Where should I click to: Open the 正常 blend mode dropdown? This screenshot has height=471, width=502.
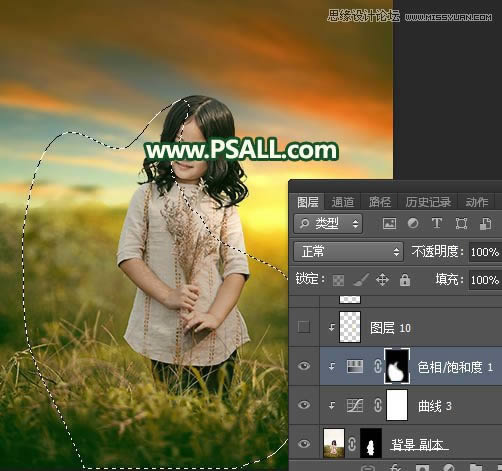coord(348,251)
